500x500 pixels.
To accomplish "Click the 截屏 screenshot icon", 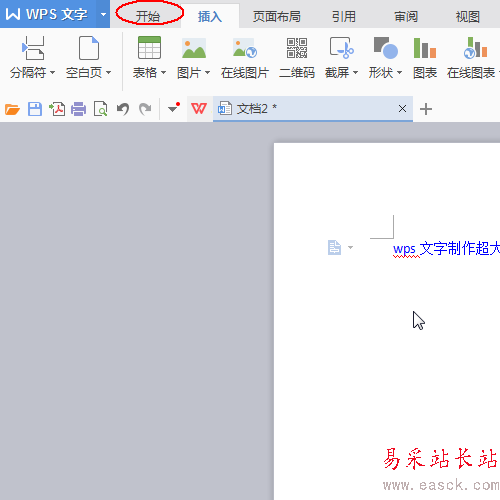I will [x=342, y=48].
